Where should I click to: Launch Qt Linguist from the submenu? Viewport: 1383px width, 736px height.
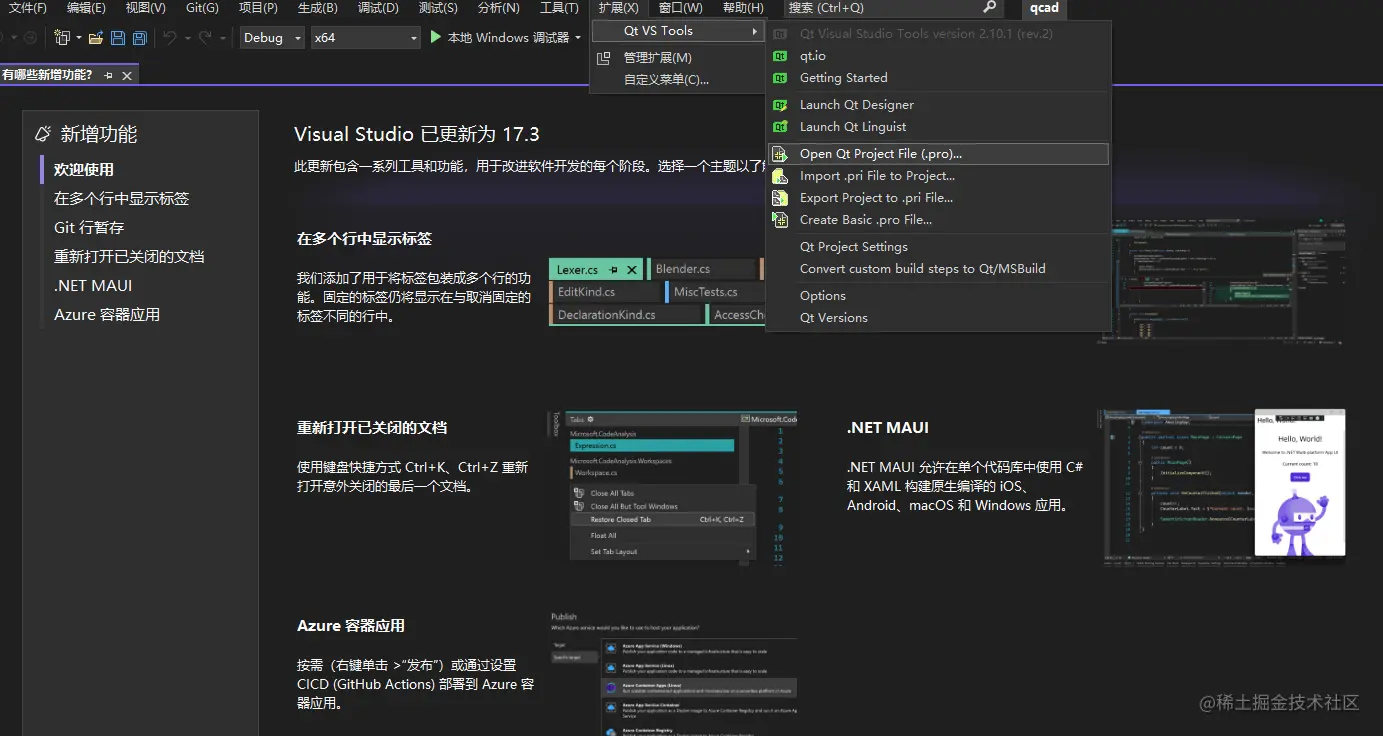(x=938, y=127)
